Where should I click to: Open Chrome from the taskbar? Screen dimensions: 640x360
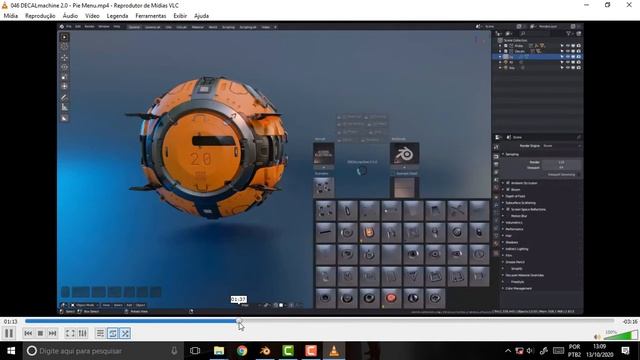(x=242, y=351)
